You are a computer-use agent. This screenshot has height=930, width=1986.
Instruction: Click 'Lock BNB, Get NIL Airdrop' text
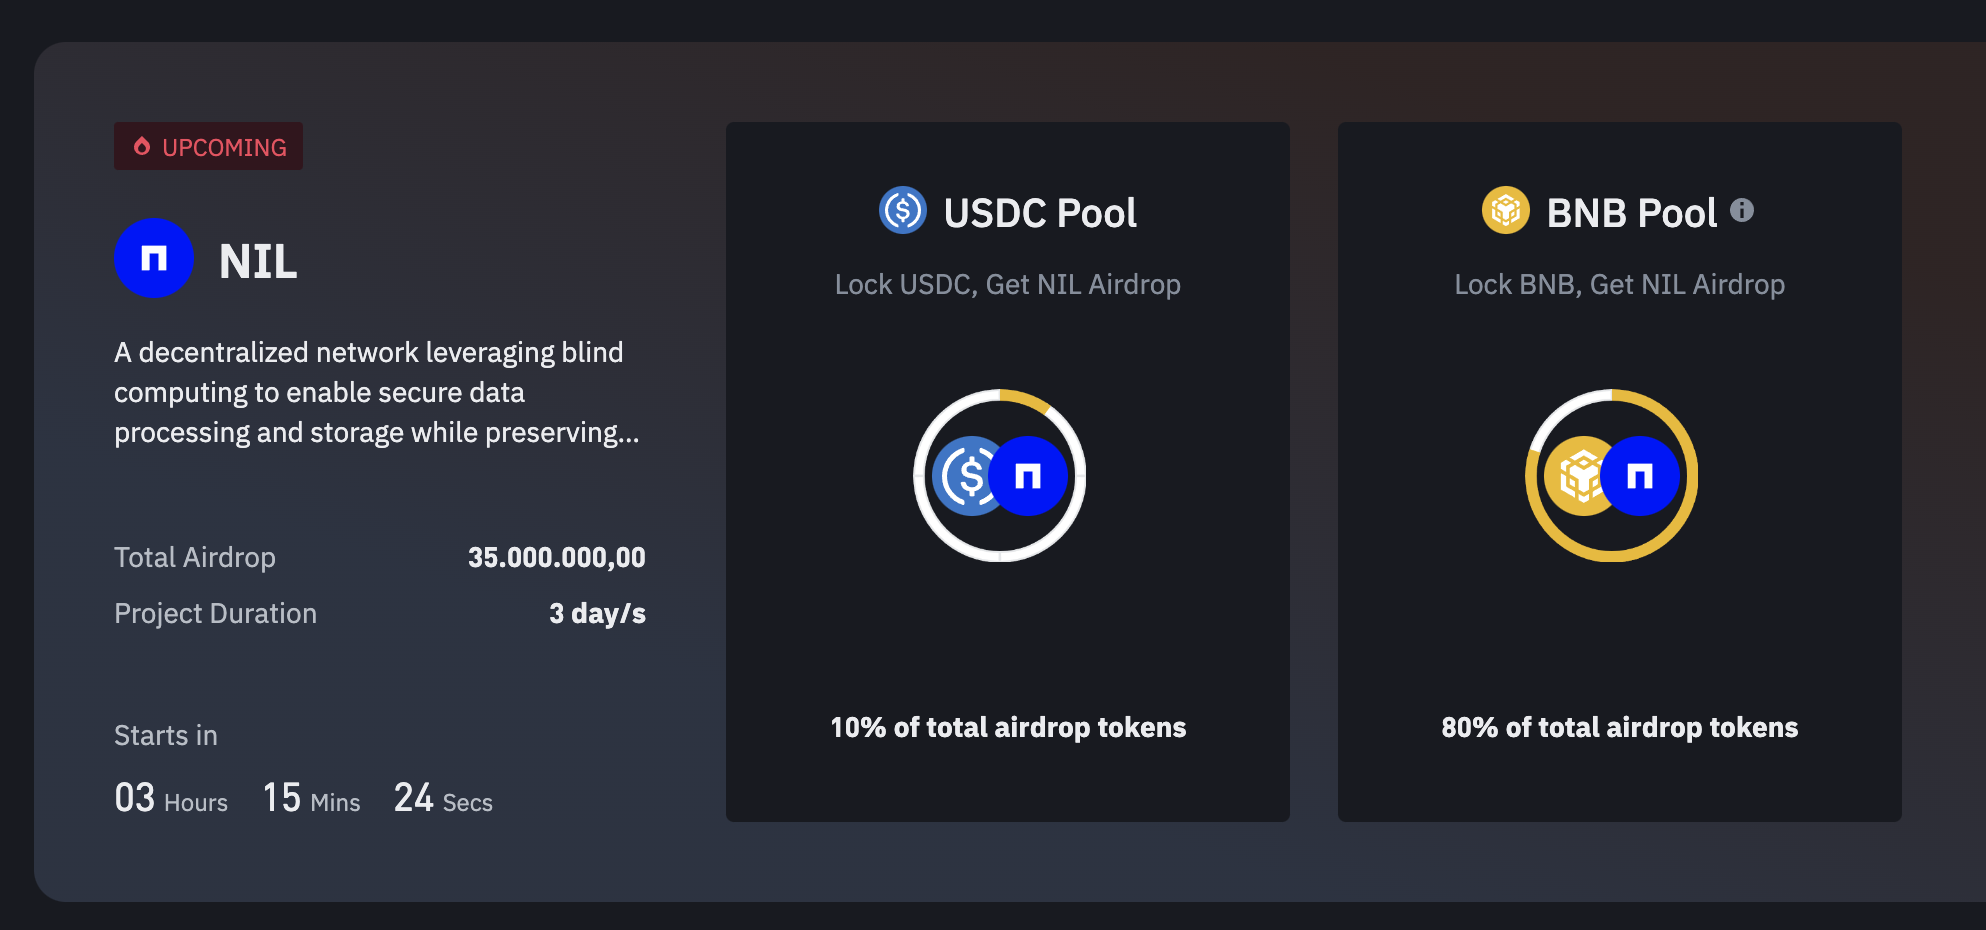tap(1620, 284)
